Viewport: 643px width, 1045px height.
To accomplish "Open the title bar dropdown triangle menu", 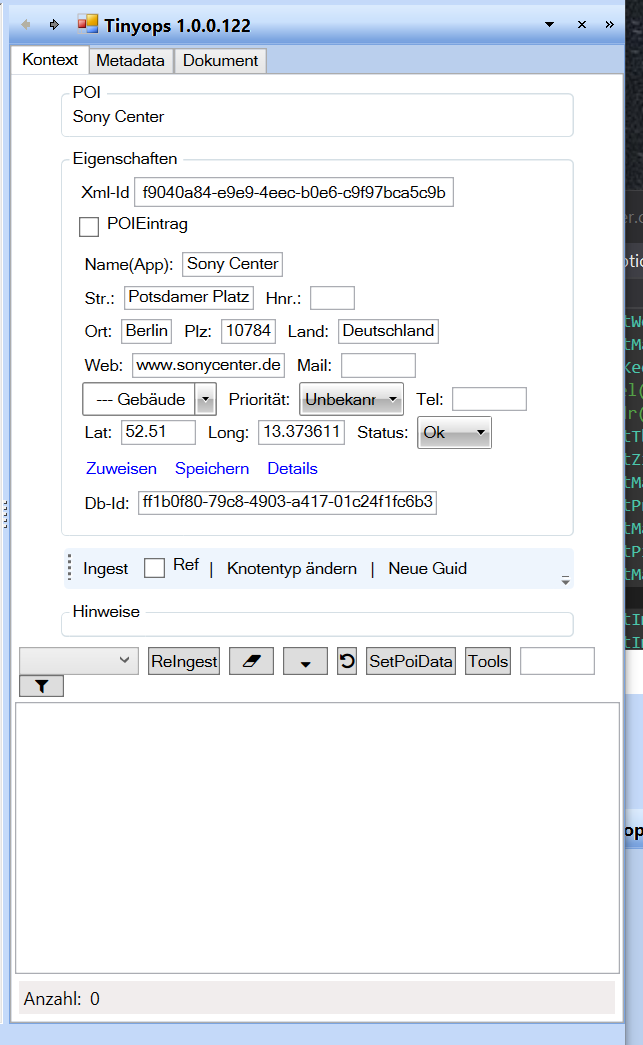I will point(549,25).
